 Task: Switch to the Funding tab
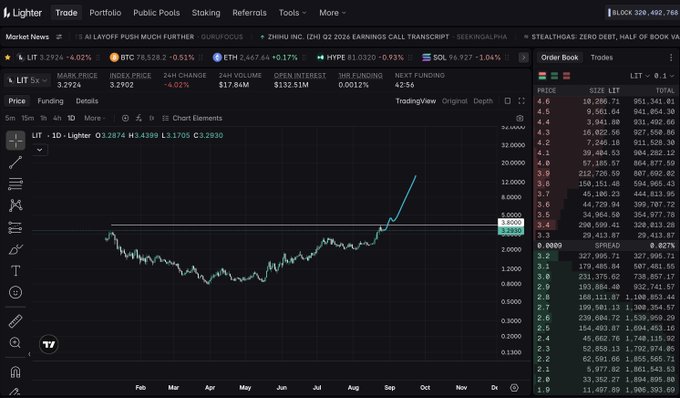tap(50, 101)
